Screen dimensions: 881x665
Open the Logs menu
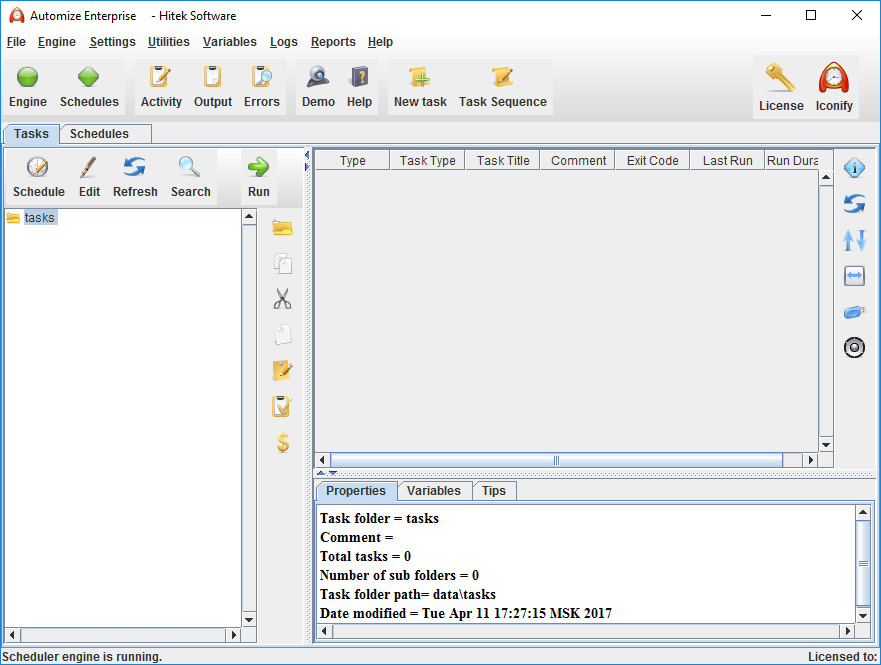pyautogui.click(x=284, y=42)
